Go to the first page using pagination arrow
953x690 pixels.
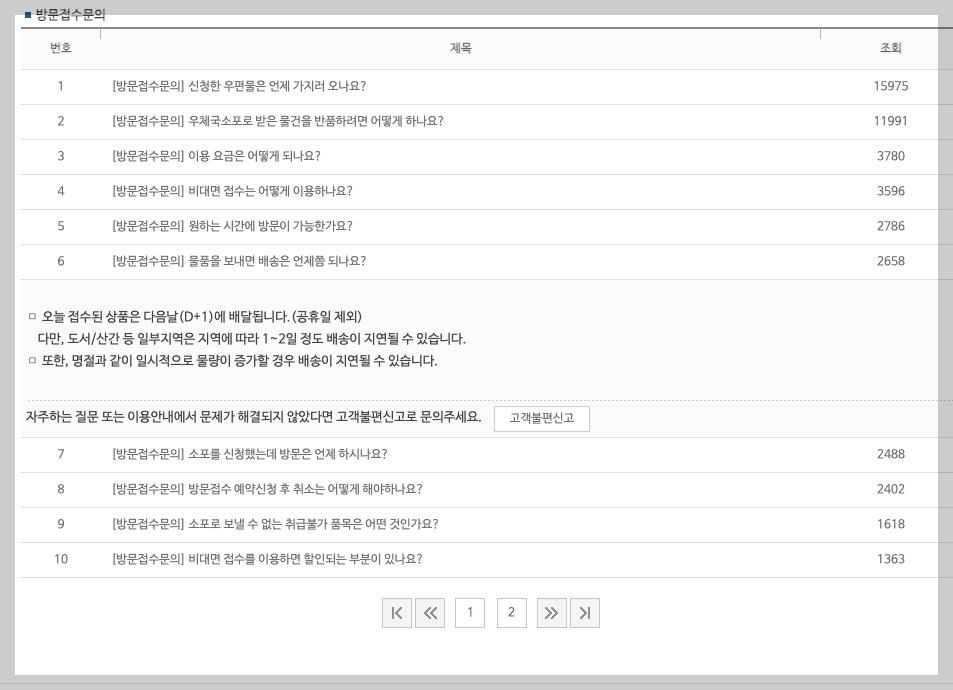[396, 612]
